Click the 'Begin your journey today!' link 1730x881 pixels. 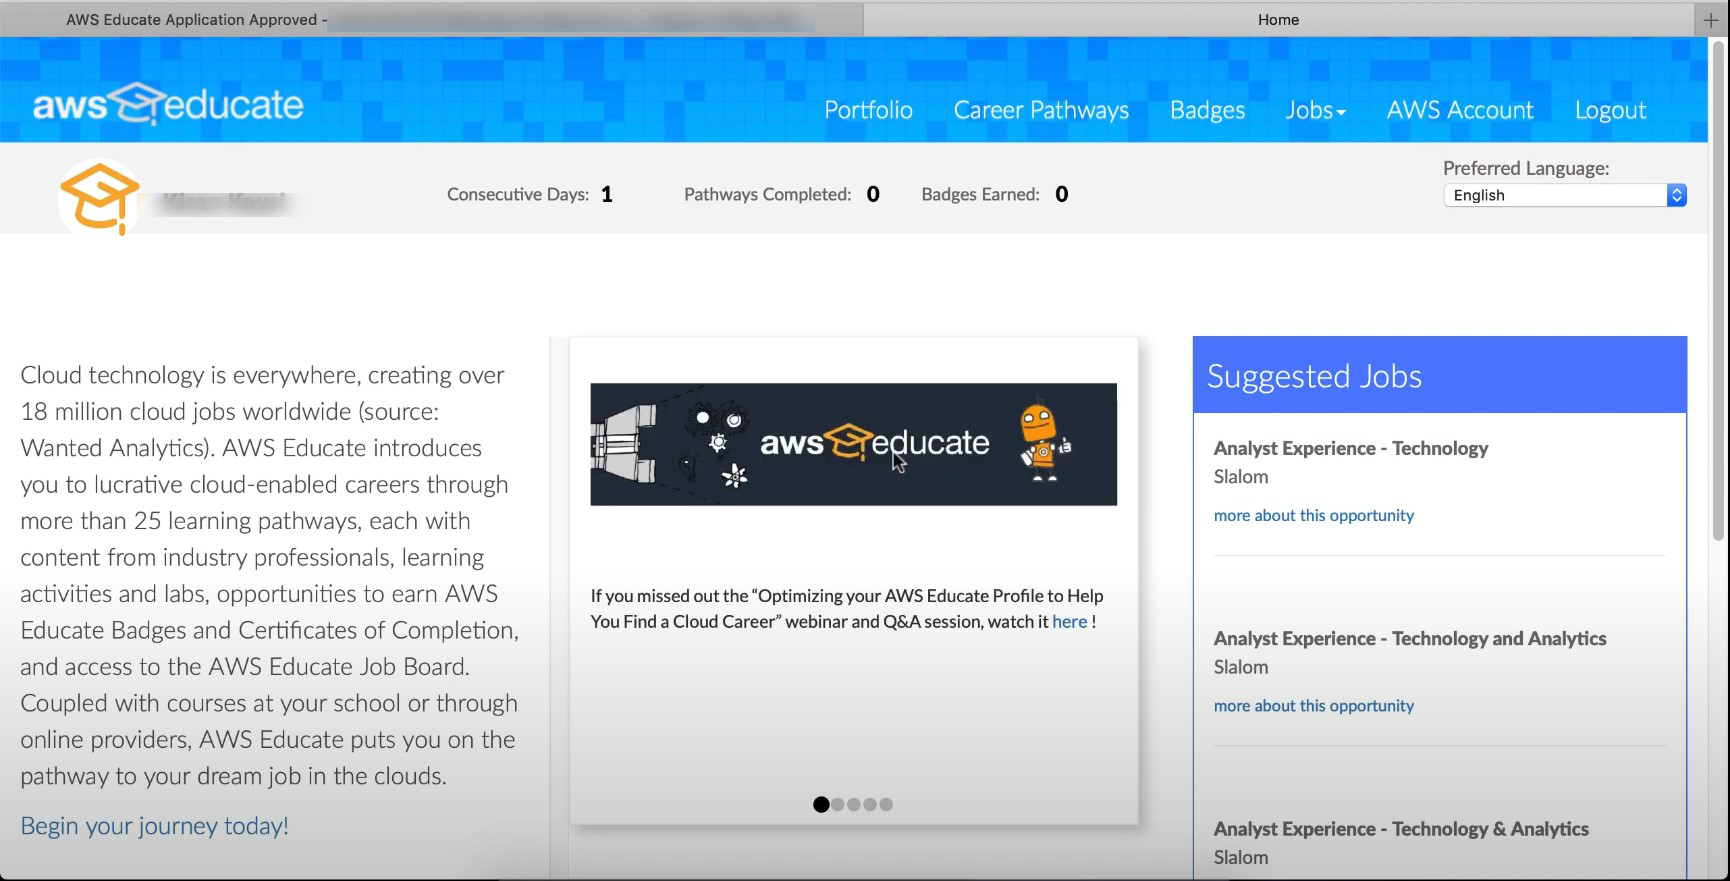(155, 826)
